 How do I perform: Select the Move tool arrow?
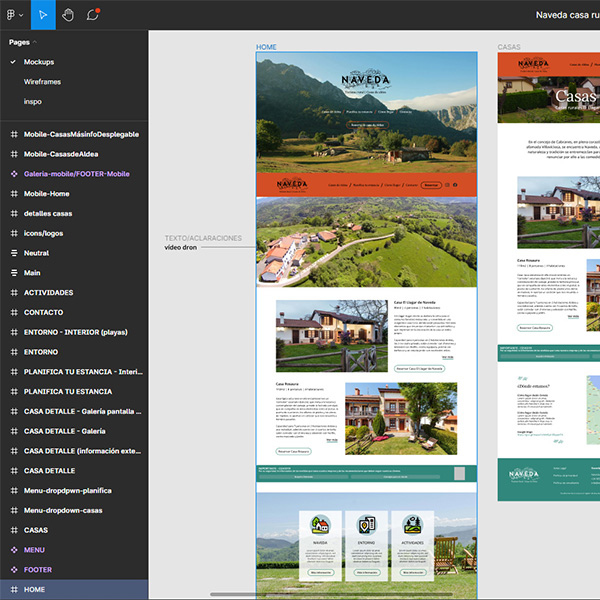click(x=43, y=15)
